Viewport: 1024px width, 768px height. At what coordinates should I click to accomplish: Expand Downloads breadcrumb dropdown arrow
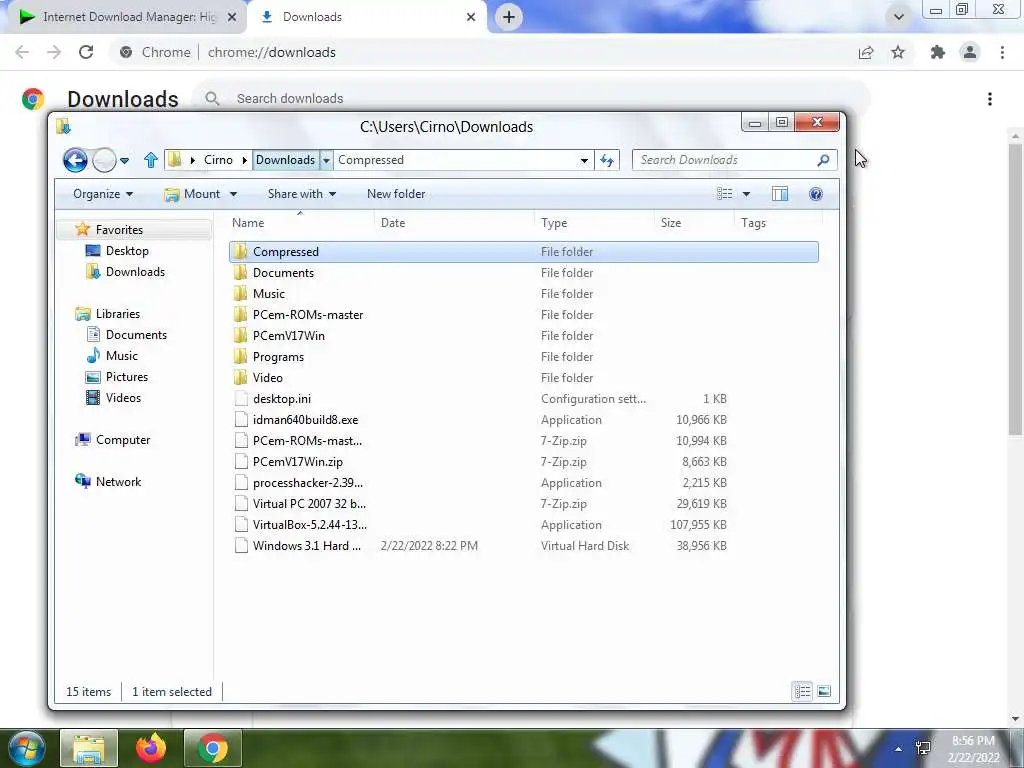pos(326,160)
